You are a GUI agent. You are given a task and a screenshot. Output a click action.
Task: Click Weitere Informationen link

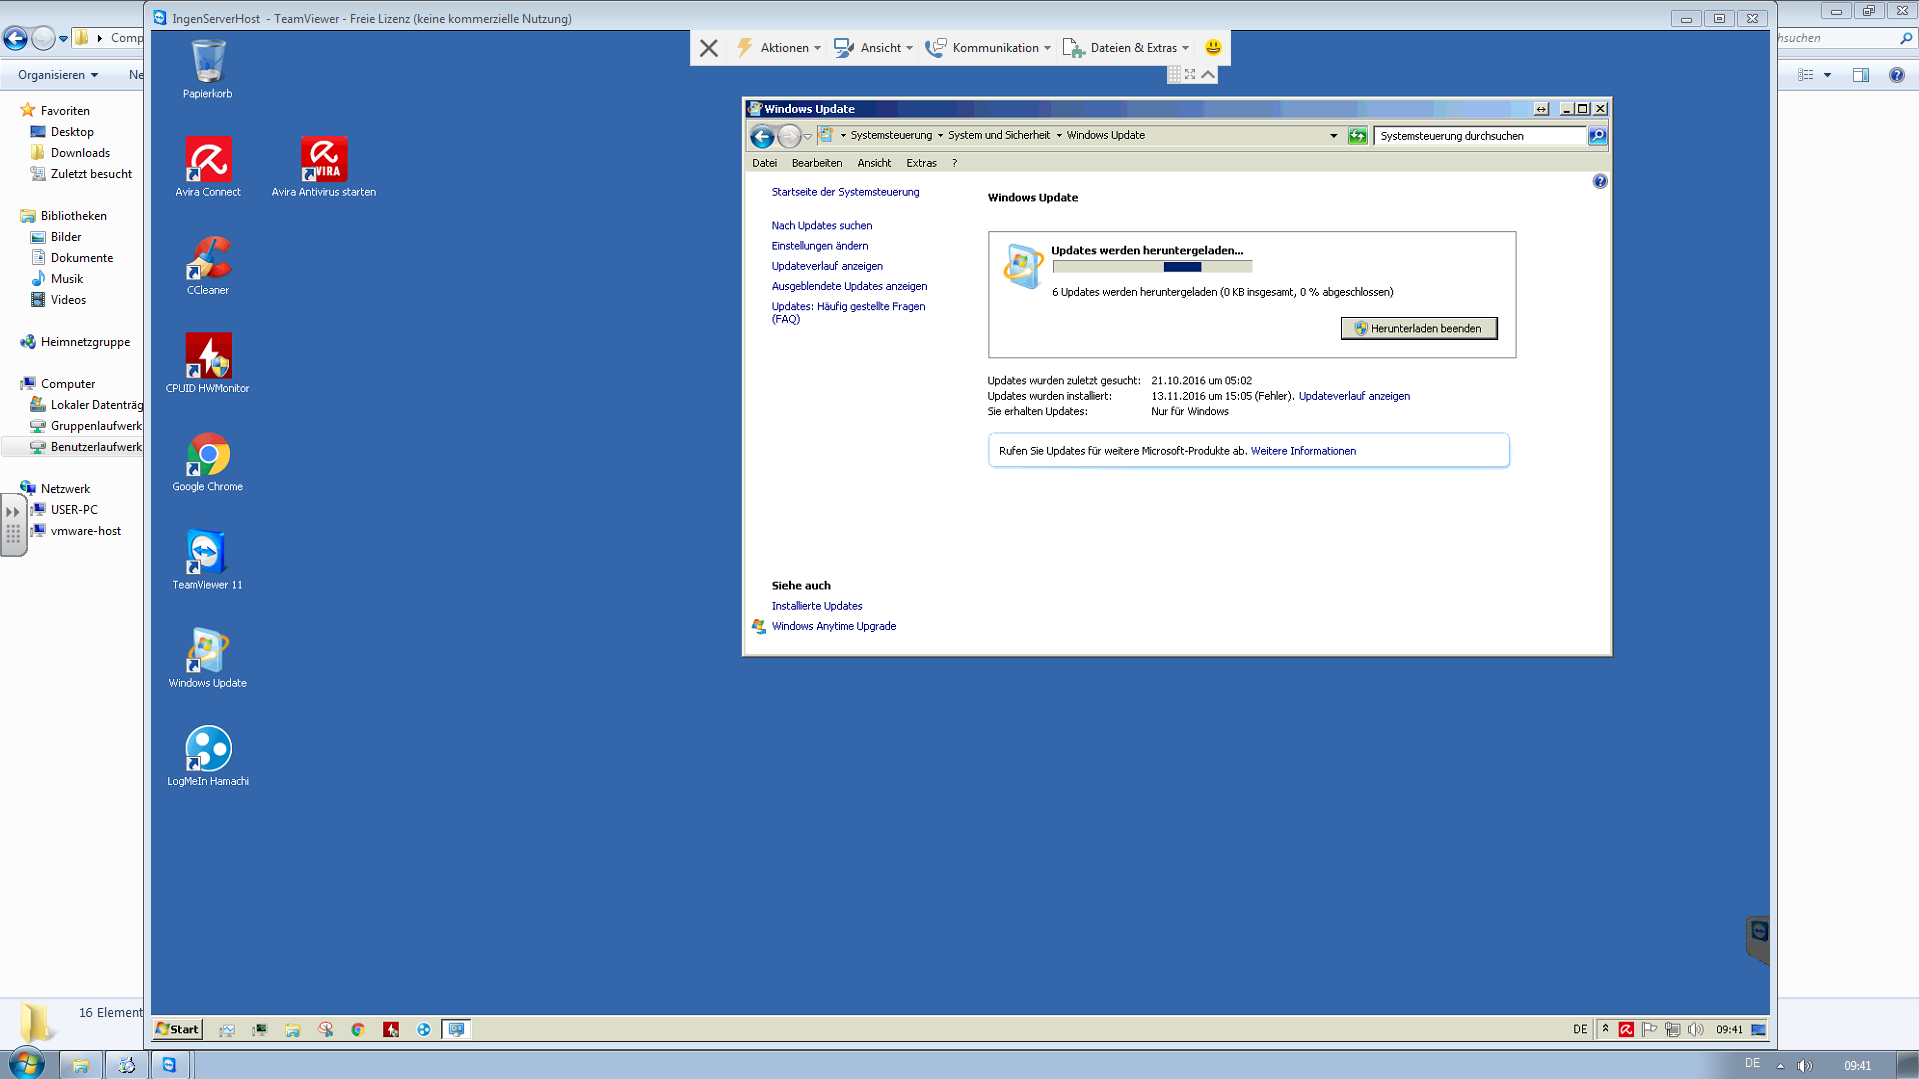(1302, 451)
